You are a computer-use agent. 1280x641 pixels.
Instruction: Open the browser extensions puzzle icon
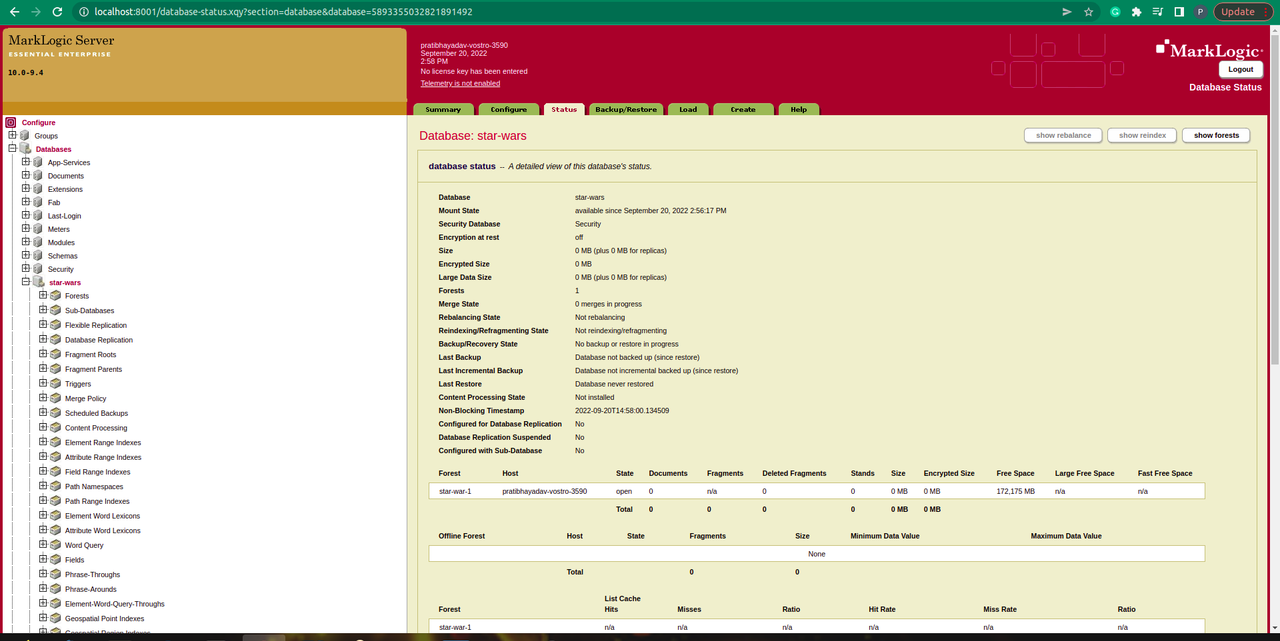point(1136,12)
